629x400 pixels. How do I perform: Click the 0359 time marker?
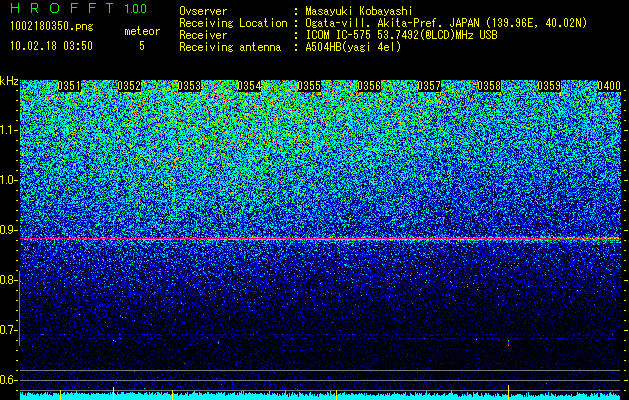(x=549, y=86)
